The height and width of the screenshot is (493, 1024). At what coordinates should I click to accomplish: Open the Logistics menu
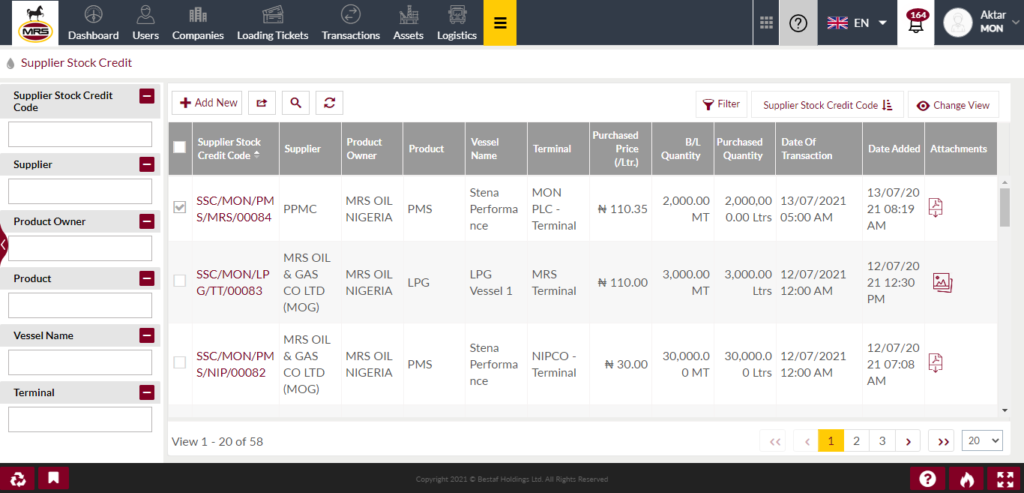point(456,23)
